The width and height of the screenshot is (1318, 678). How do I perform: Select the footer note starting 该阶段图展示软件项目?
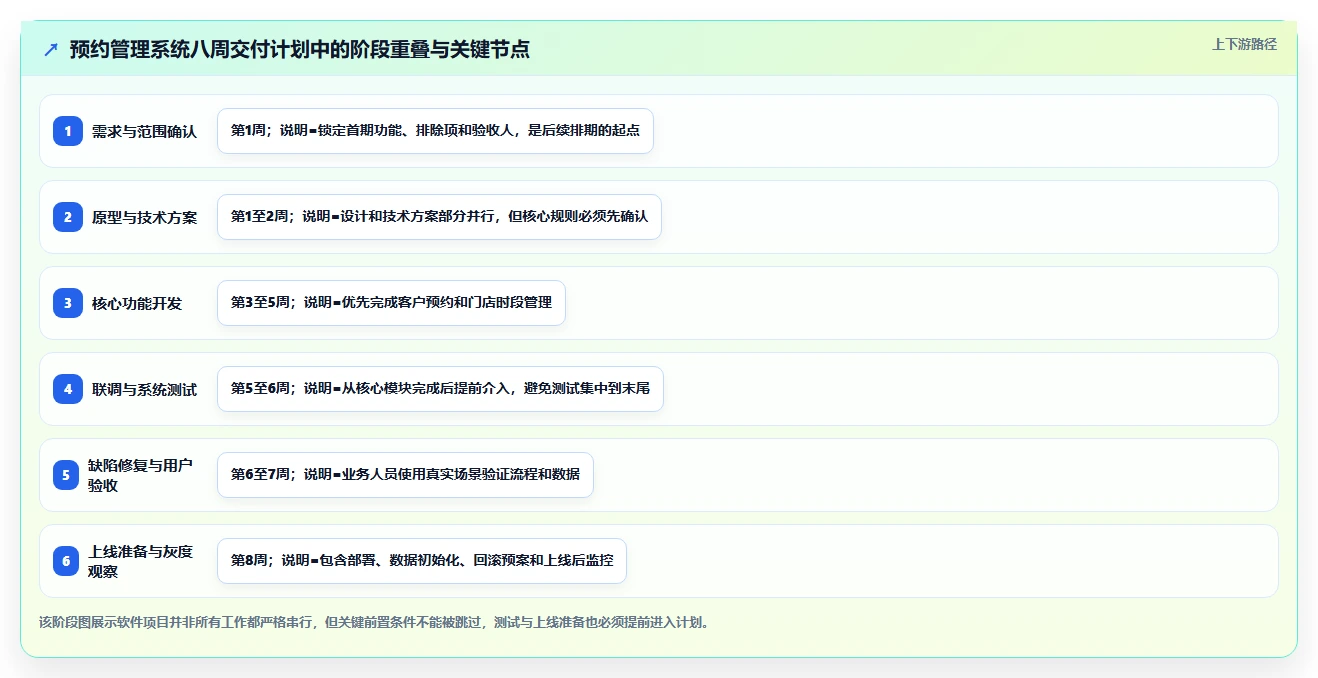point(375,622)
